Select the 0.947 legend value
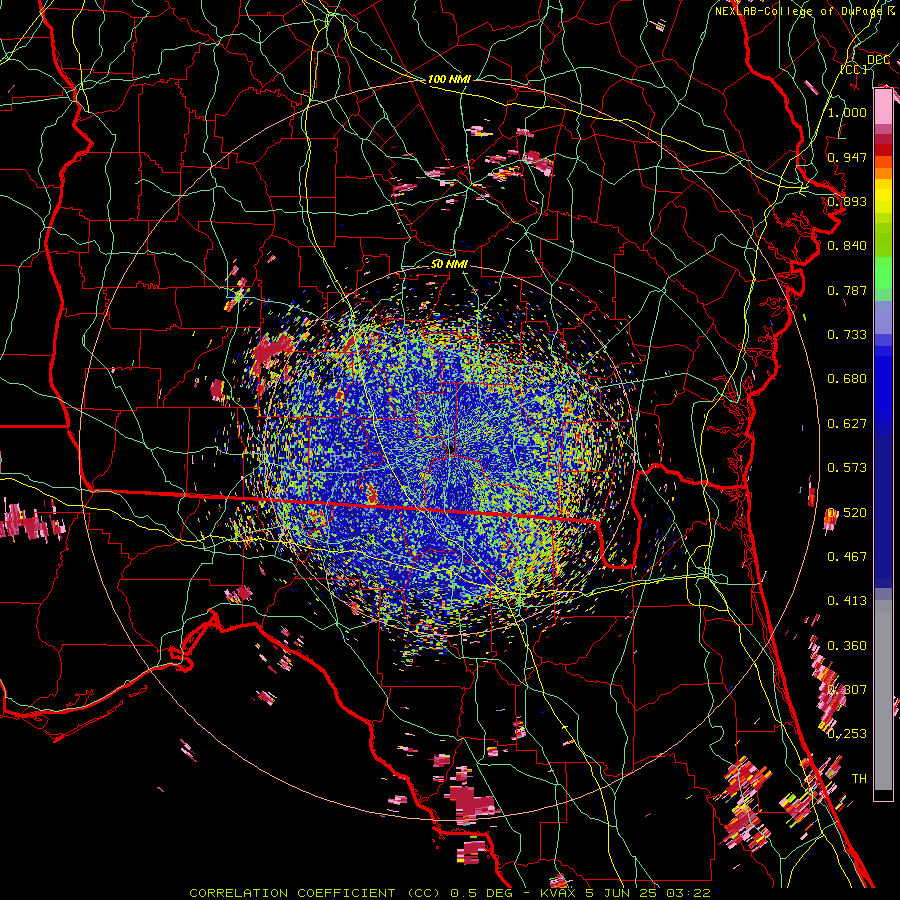The width and height of the screenshot is (900, 900). click(847, 157)
